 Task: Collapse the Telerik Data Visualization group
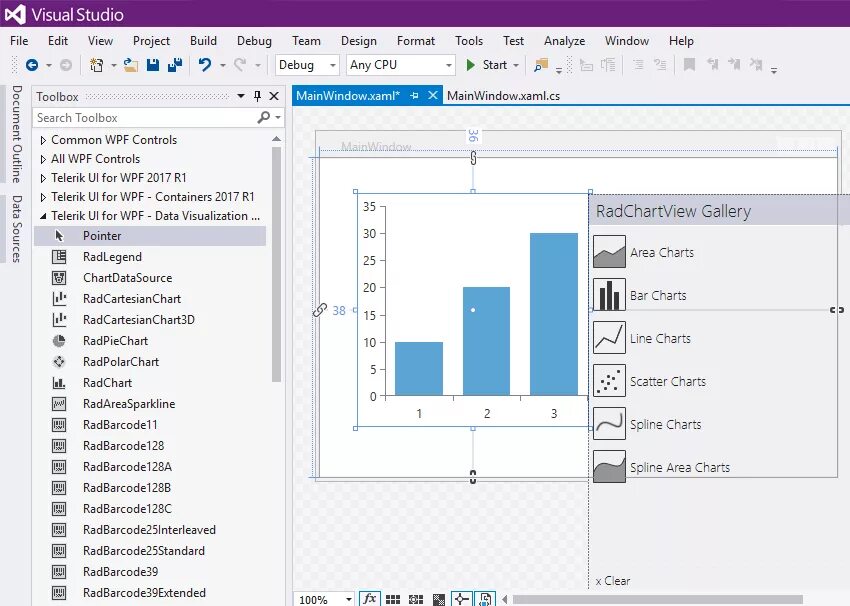pyautogui.click(x=43, y=216)
